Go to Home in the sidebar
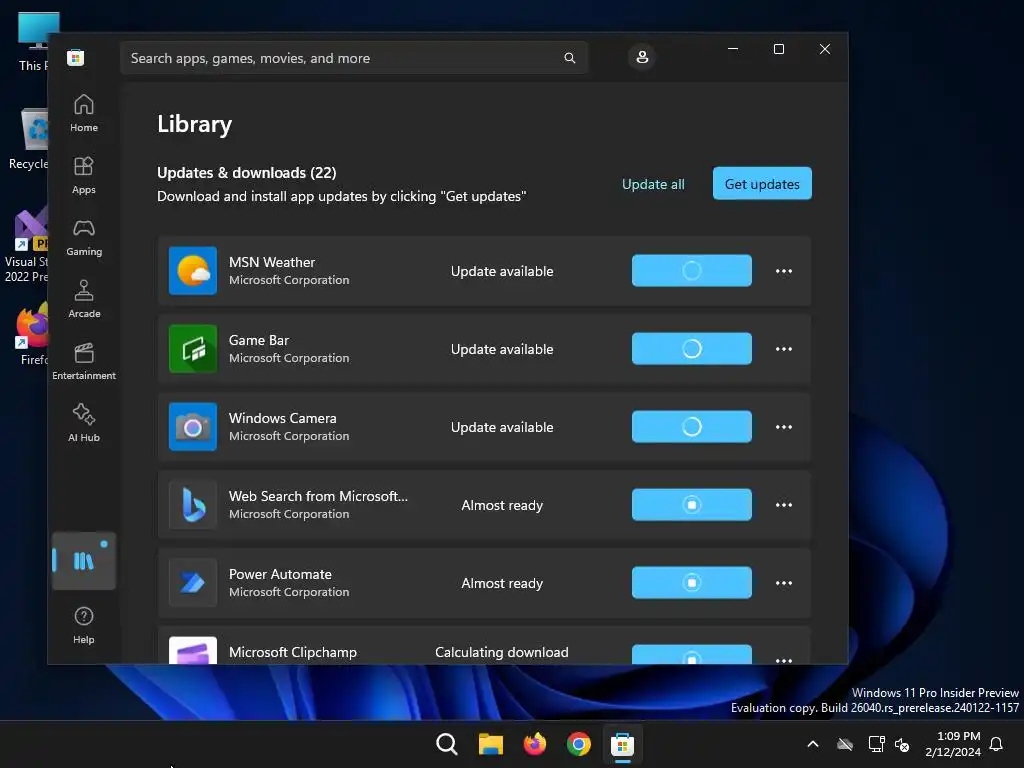Screen dimensions: 1024x768 [84, 114]
